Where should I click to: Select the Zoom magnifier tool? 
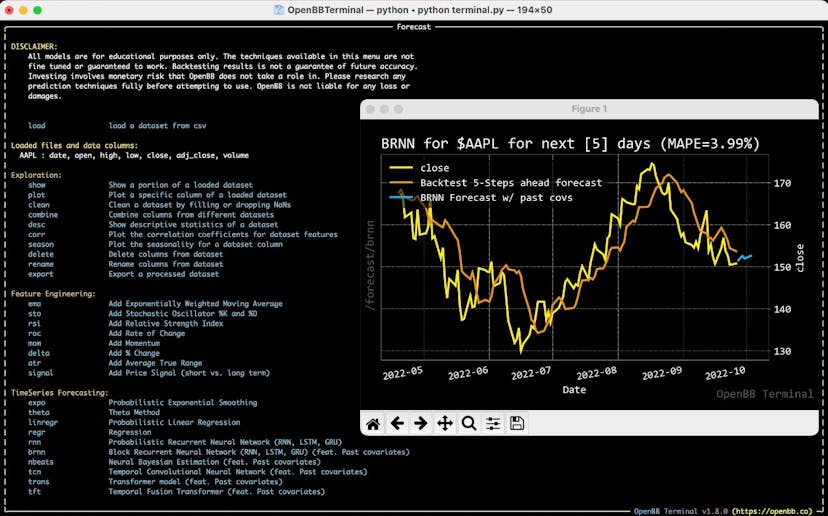point(469,423)
